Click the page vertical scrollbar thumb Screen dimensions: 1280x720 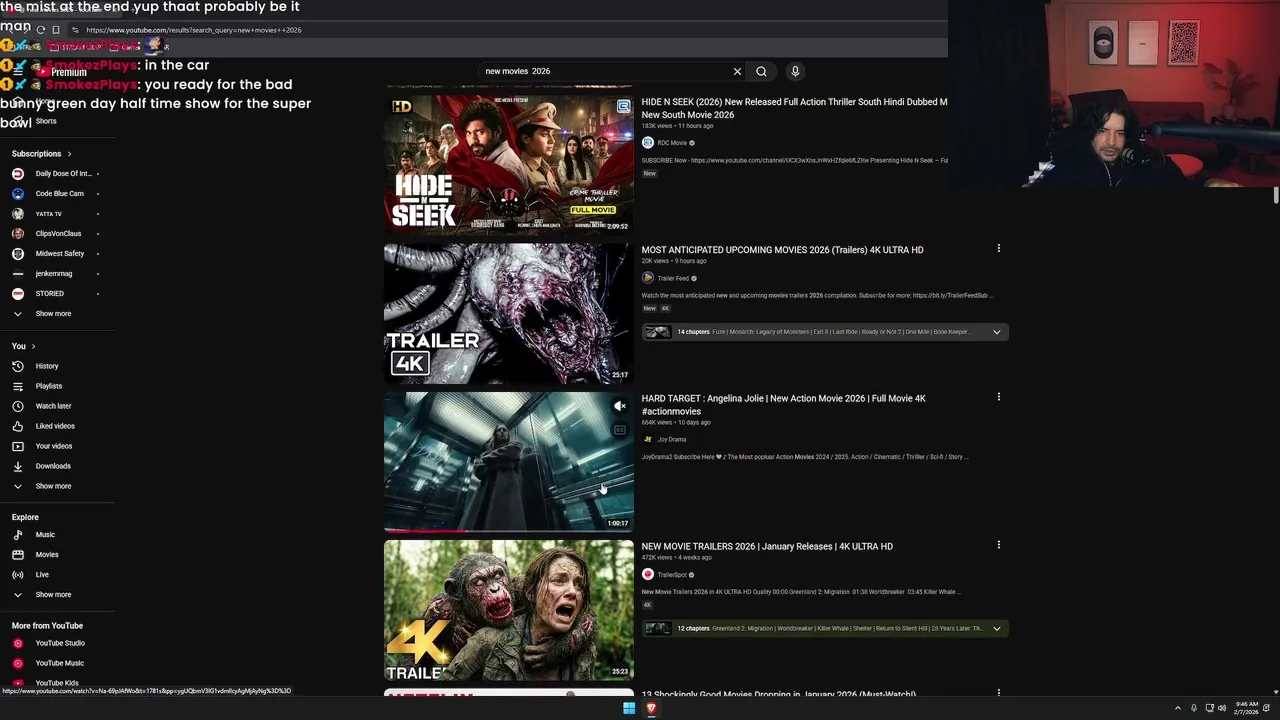1276,194
